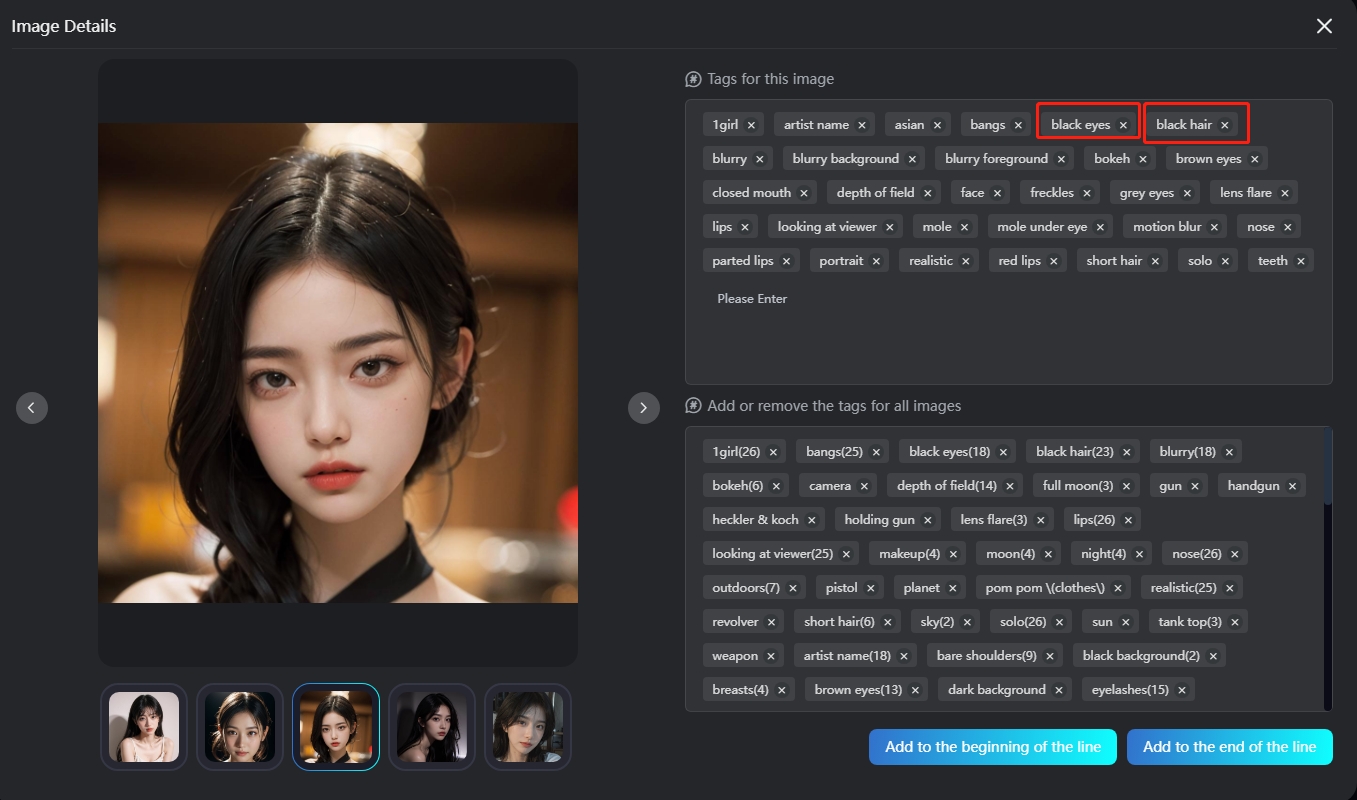Remove 'heckler & koch' tag from all images
Viewport: 1357px width, 800px height.
811,520
